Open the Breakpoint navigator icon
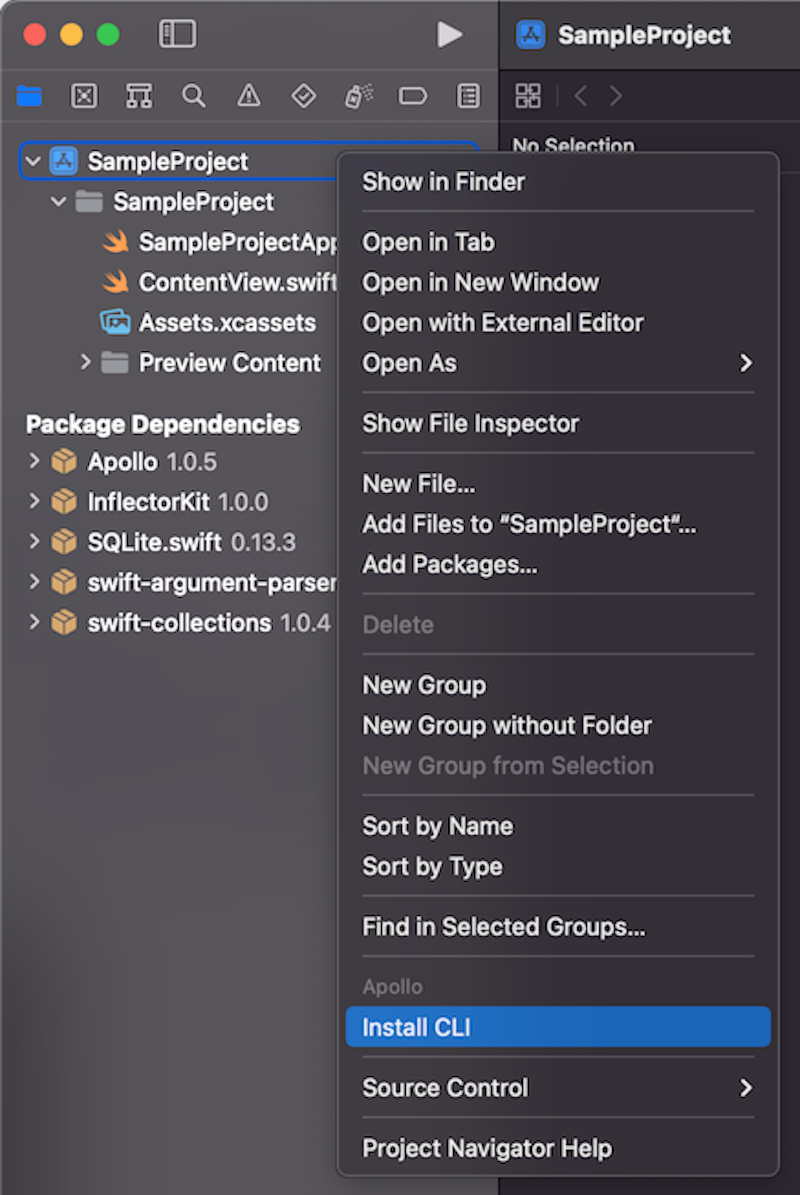Image resolution: width=800 pixels, height=1195 pixels. tap(412, 96)
